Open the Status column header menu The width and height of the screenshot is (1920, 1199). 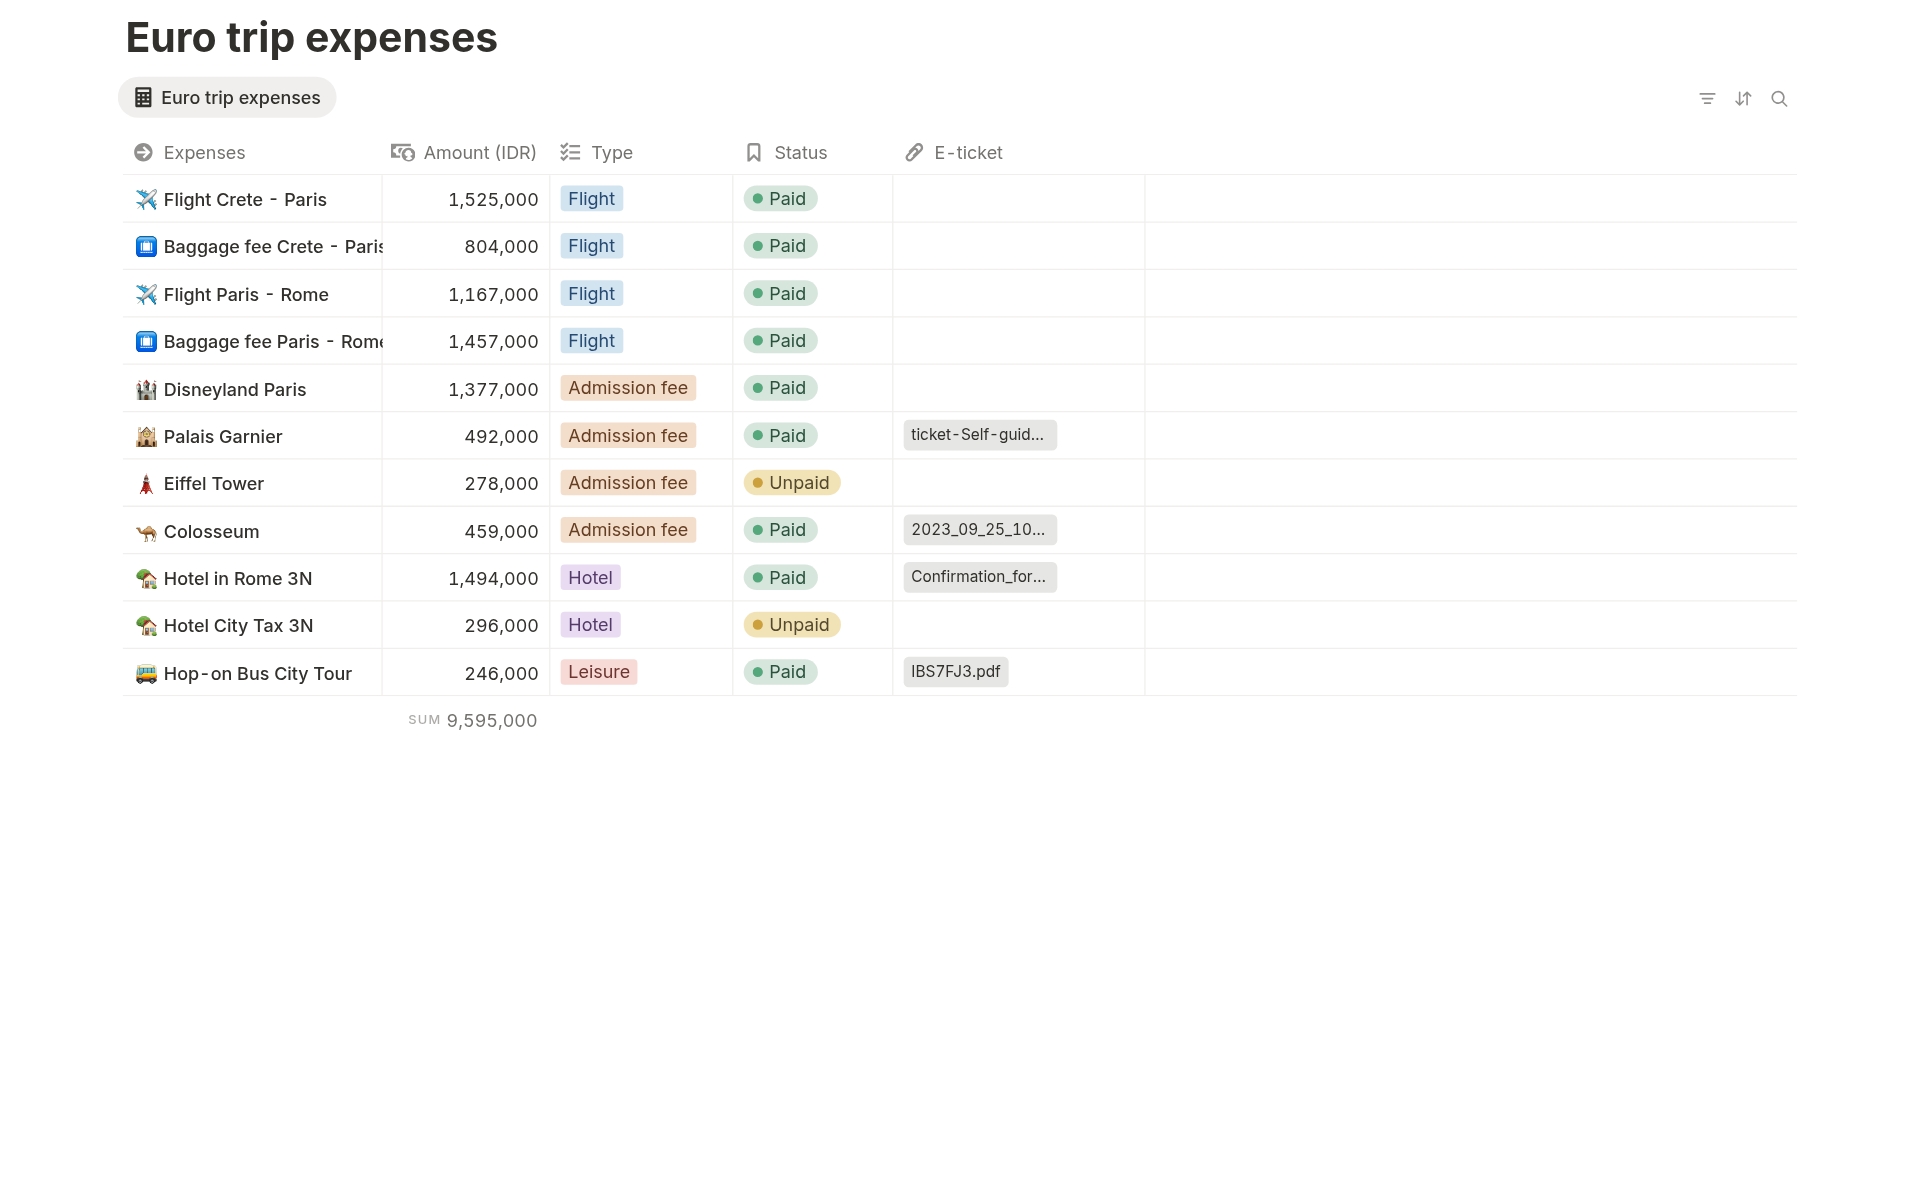click(x=787, y=153)
